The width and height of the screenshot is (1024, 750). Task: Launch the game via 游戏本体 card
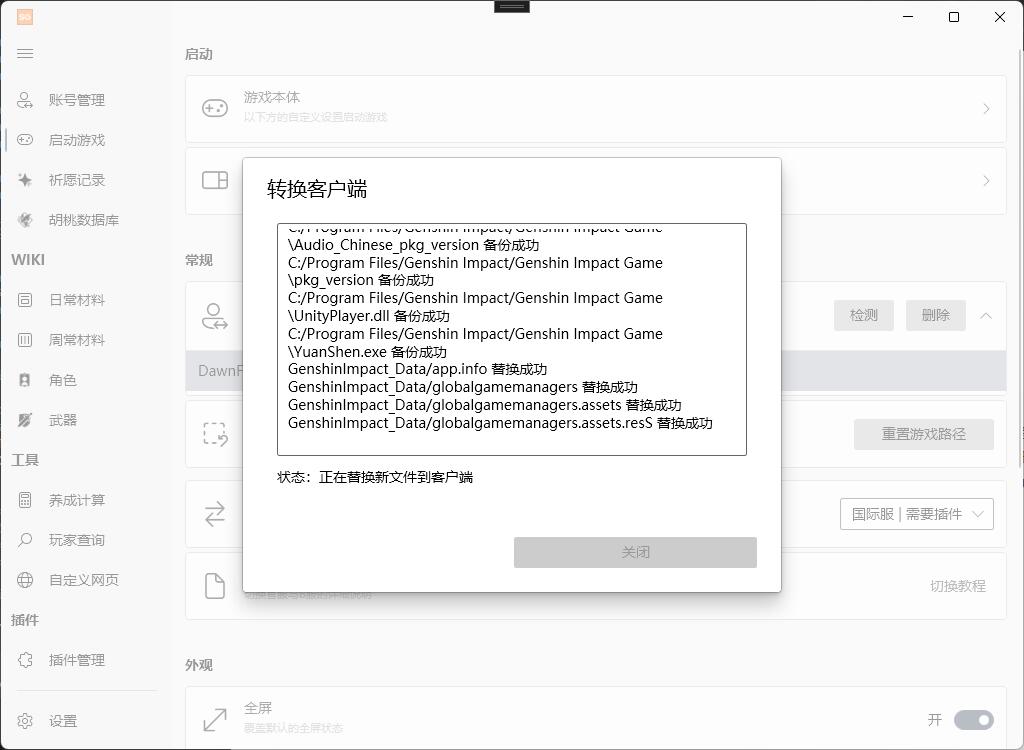click(x=596, y=108)
